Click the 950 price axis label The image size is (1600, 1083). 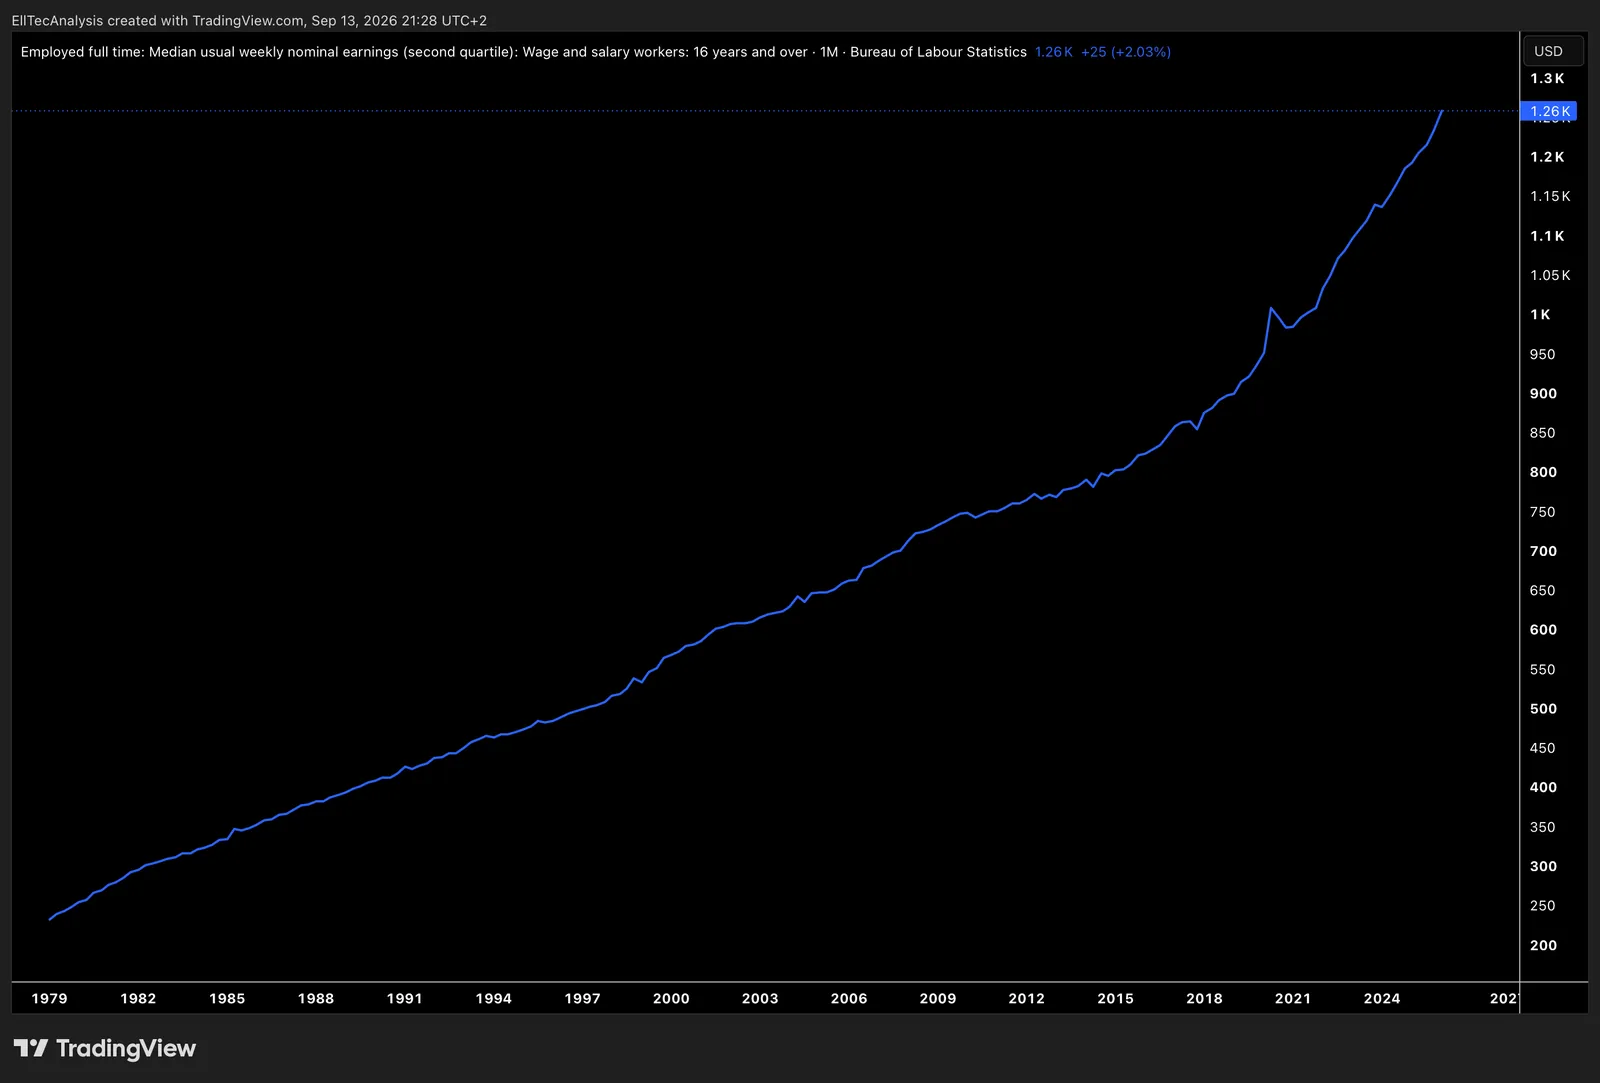1543,354
